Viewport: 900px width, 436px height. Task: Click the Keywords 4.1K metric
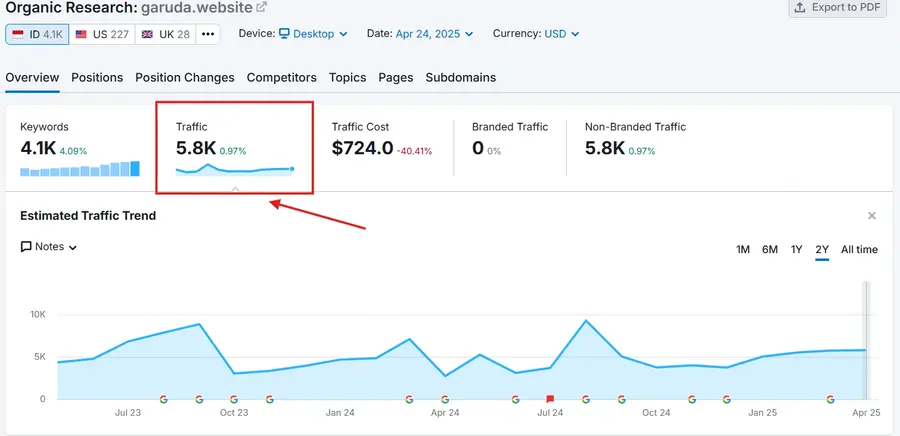tap(38, 149)
